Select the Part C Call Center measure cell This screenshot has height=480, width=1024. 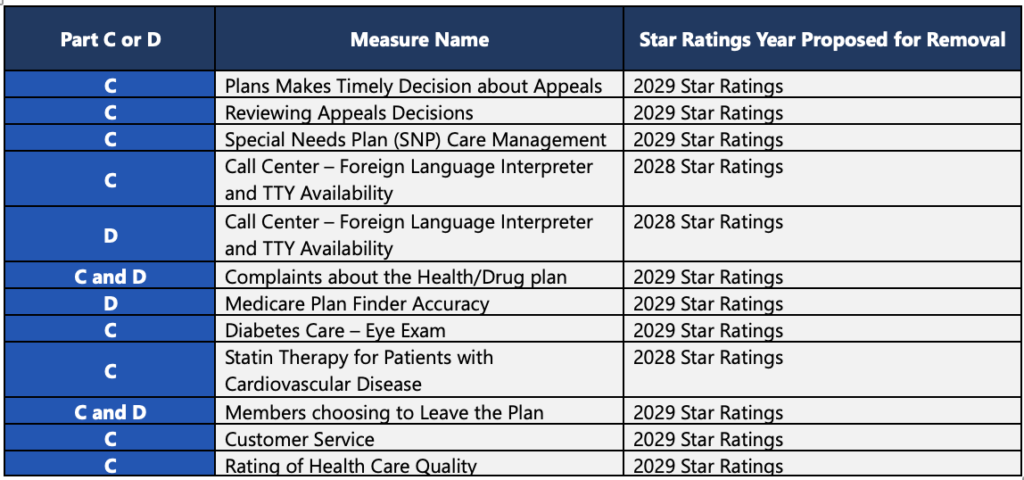tap(409, 180)
